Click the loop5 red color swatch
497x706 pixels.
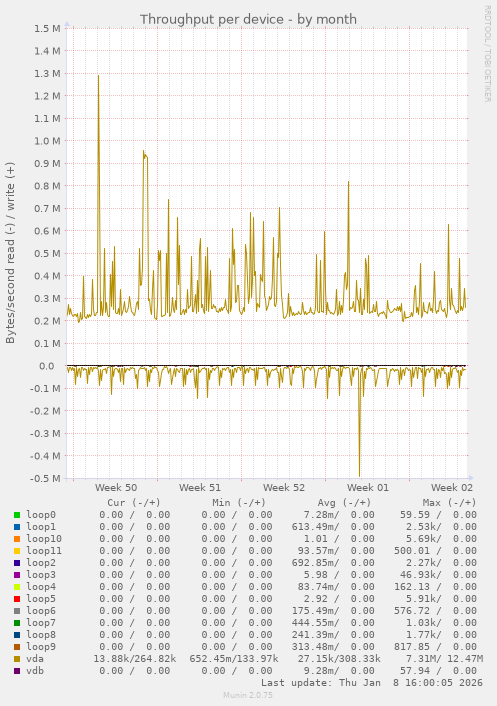(17, 599)
